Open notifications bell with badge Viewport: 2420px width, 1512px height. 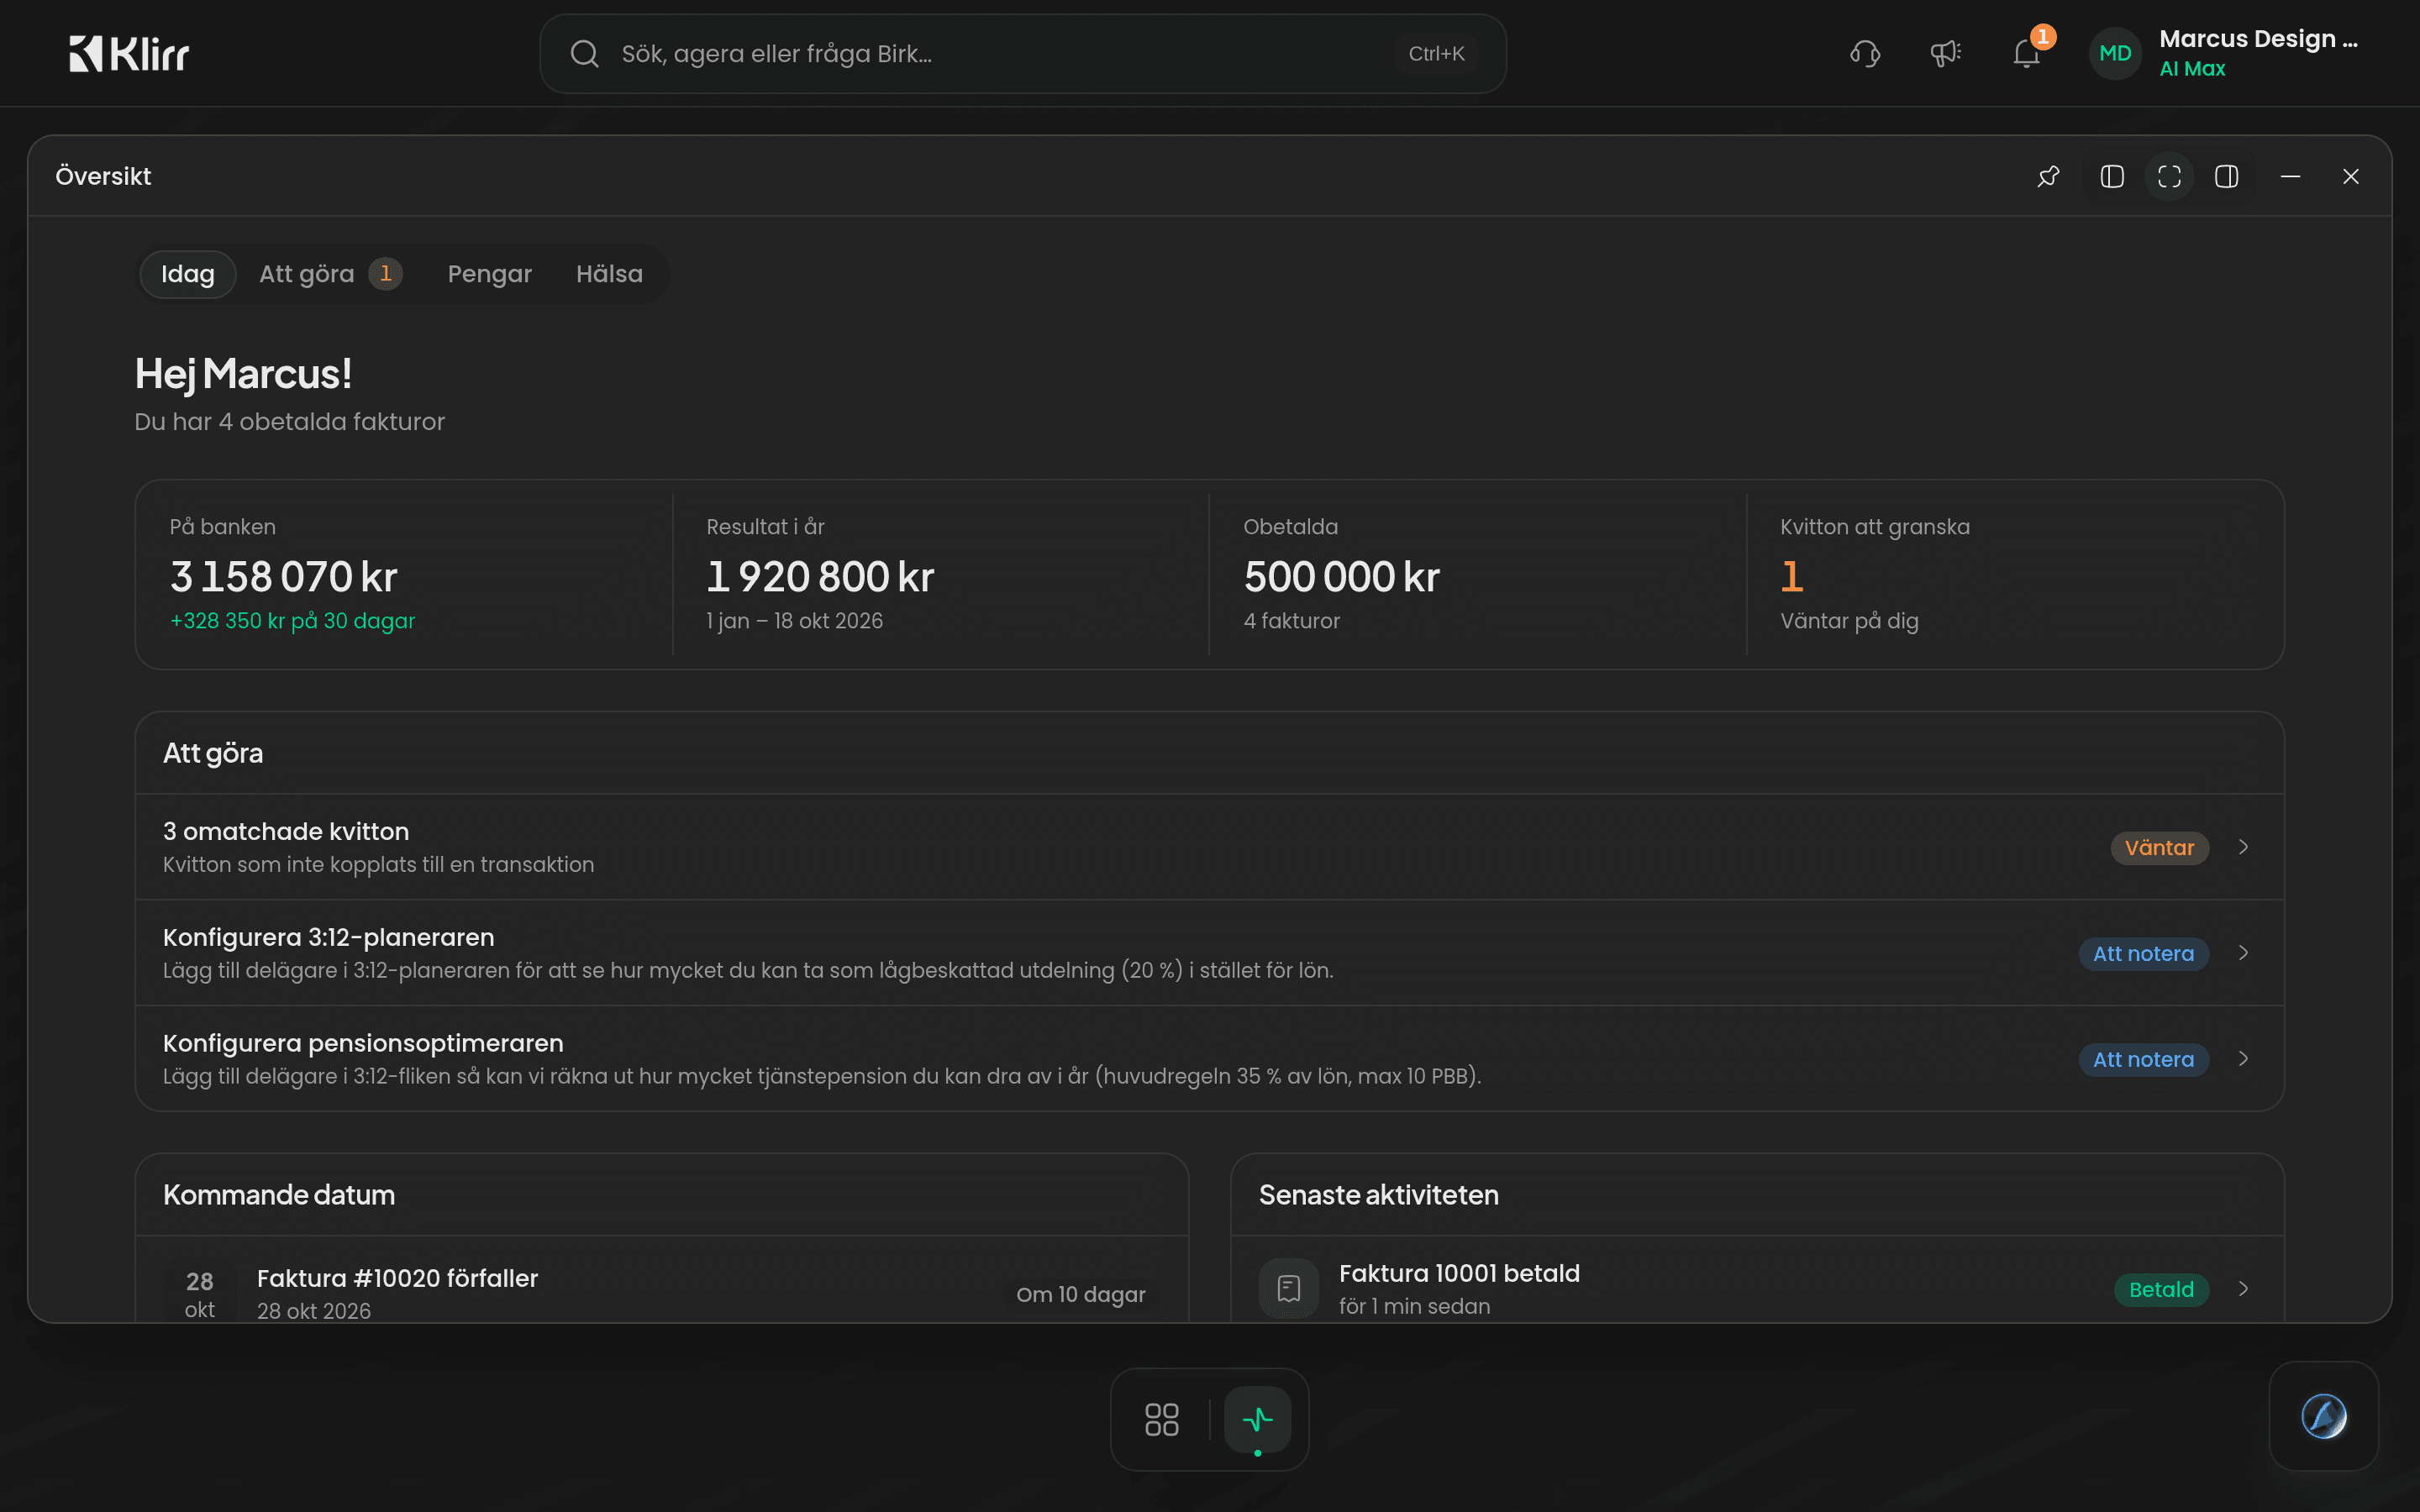coord(2027,52)
